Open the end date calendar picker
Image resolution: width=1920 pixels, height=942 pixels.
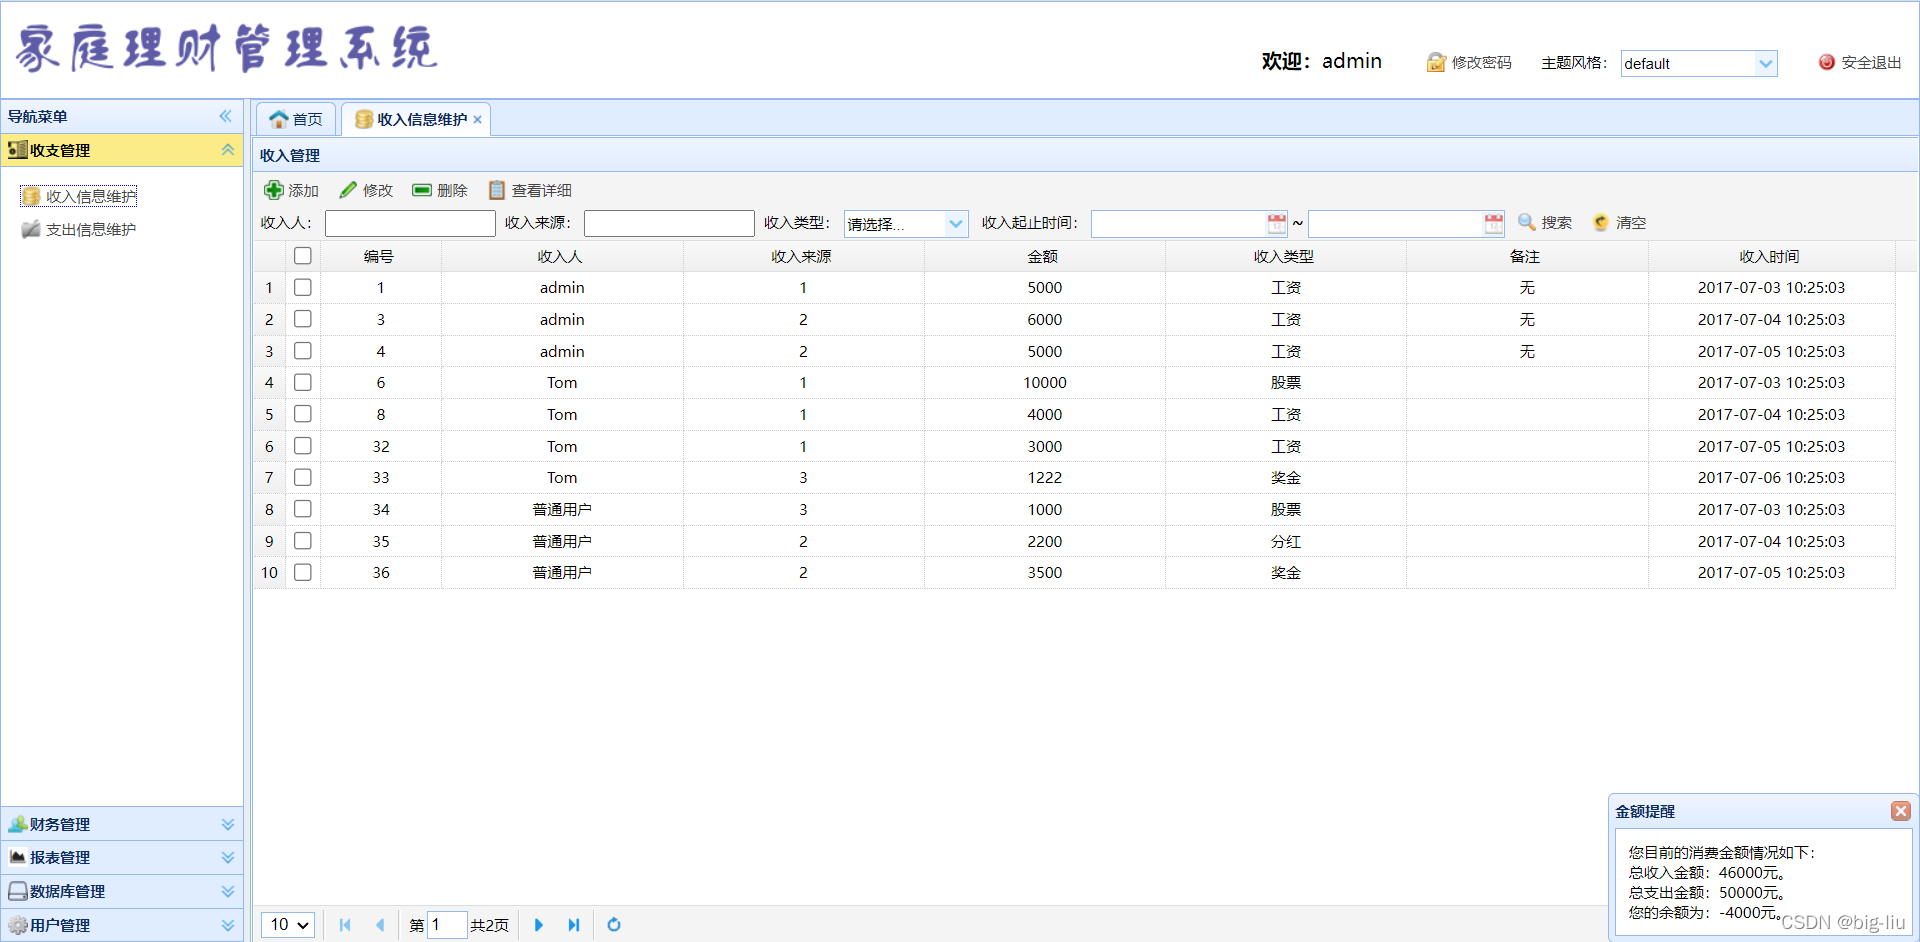pyautogui.click(x=1494, y=223)
